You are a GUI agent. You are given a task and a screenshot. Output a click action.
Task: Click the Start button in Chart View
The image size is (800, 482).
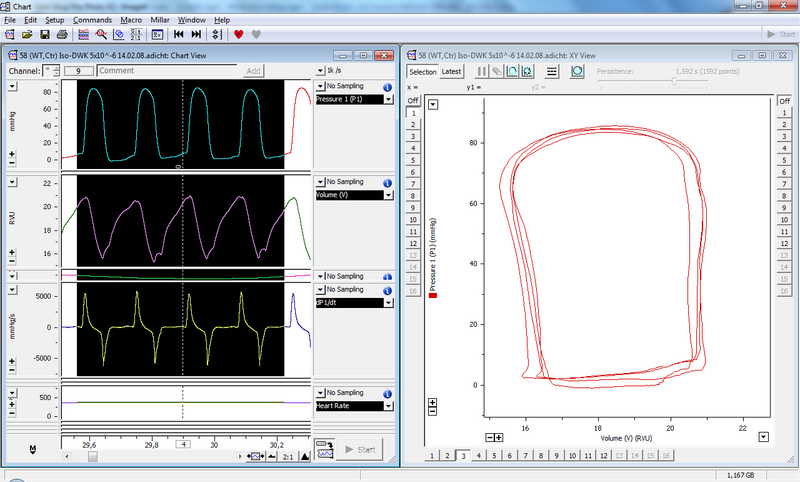(x=359, y=449)
